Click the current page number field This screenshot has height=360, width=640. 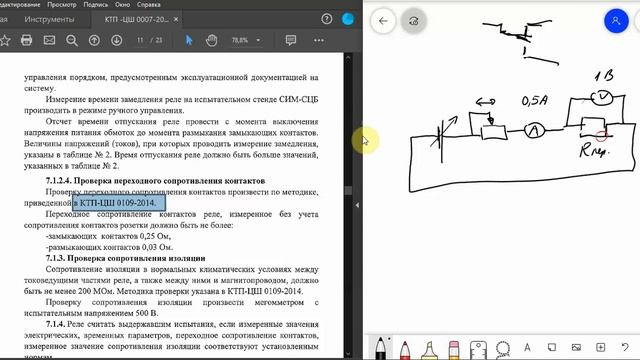point(140,40)
